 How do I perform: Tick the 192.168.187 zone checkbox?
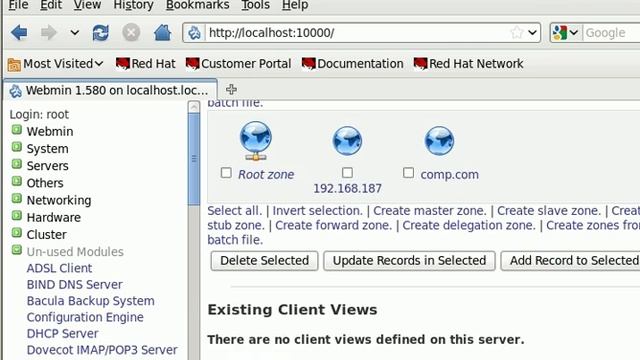[347, 173]
